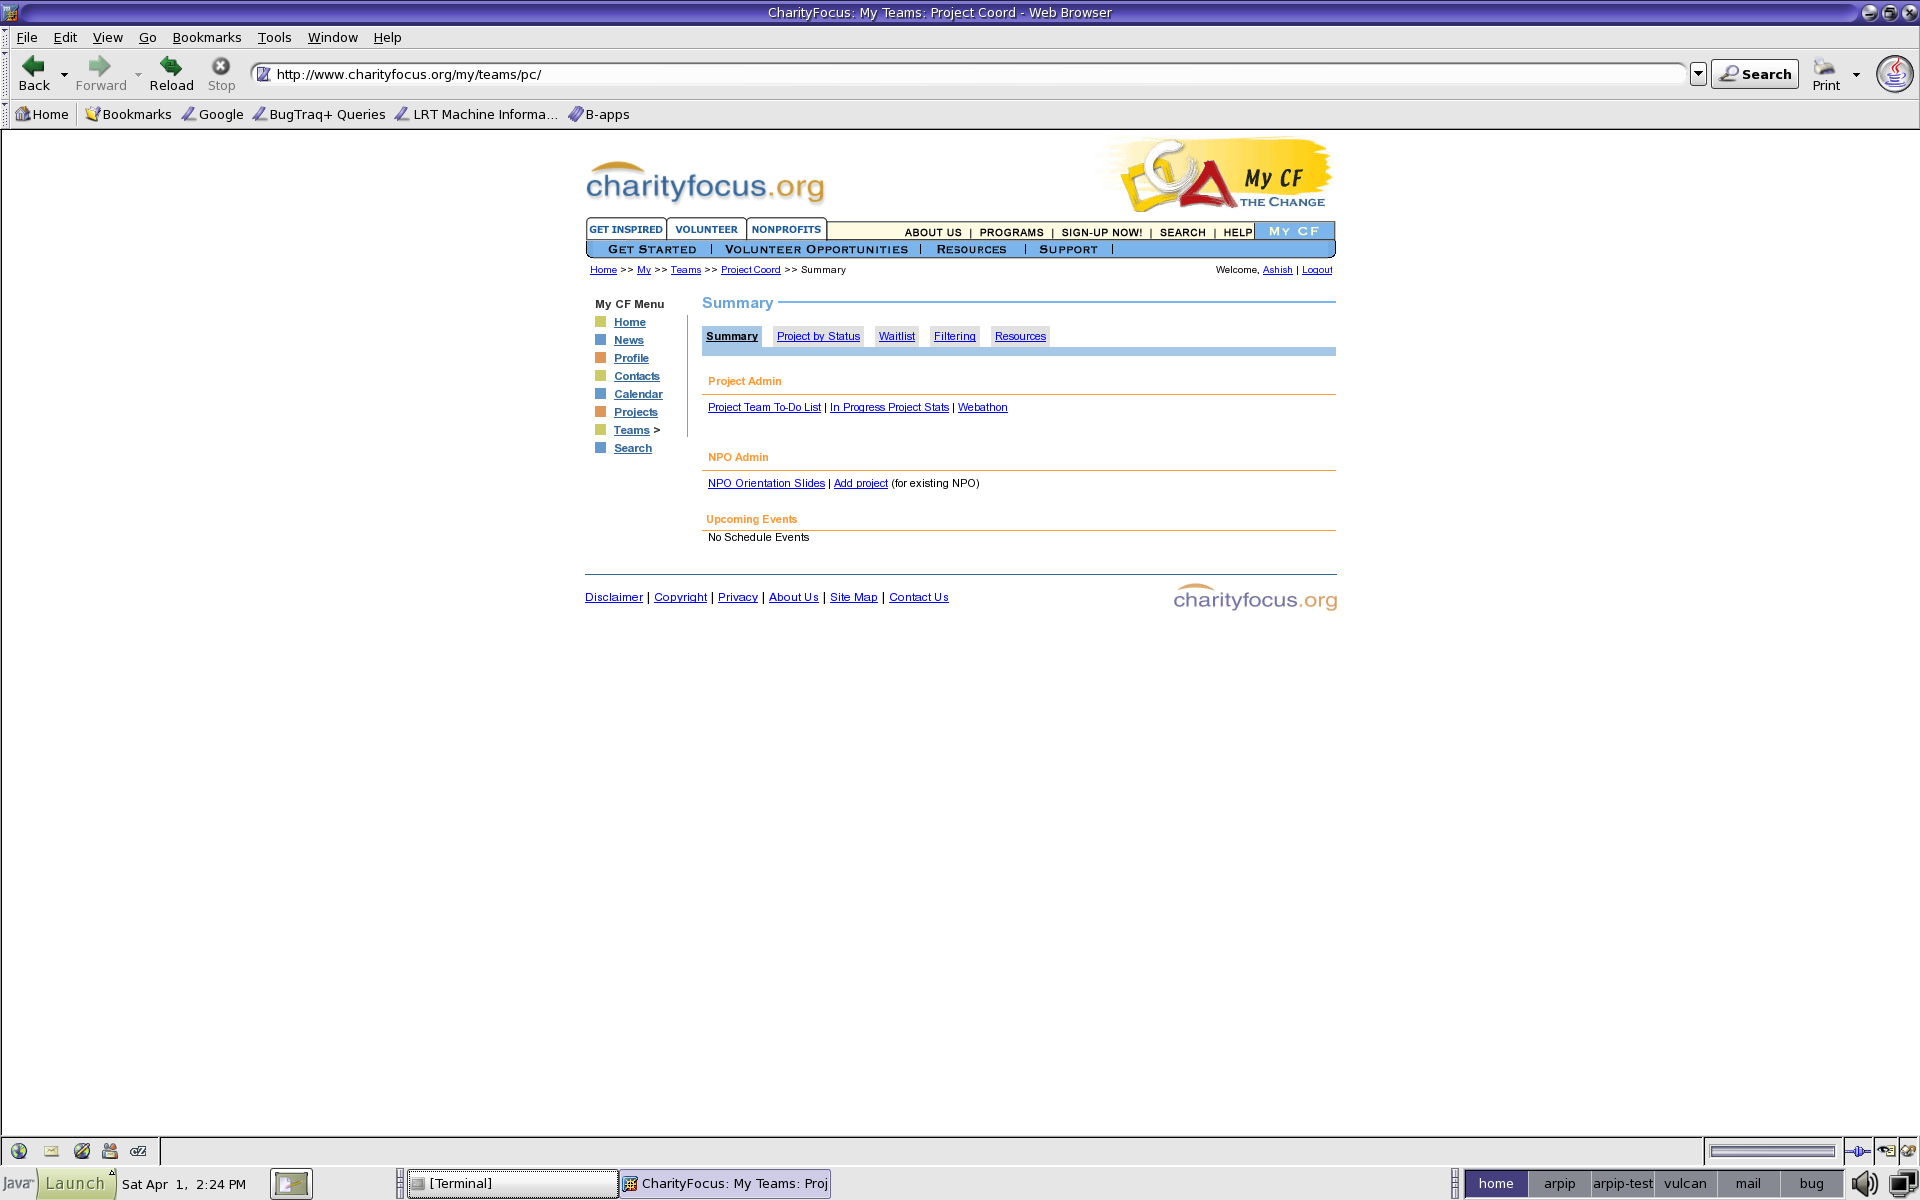Open the BugTraq+ Queries bookmark
The width and height of the screenshot is (1920, 1200).
319,114
